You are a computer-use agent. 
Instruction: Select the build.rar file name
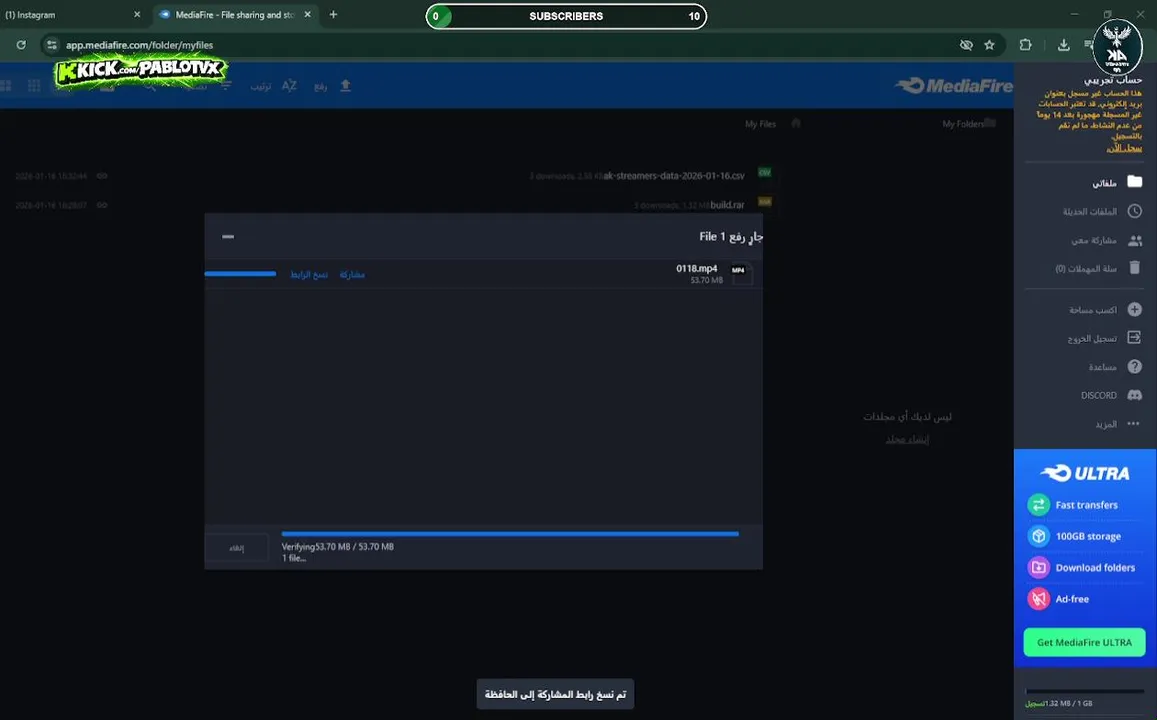728,204
